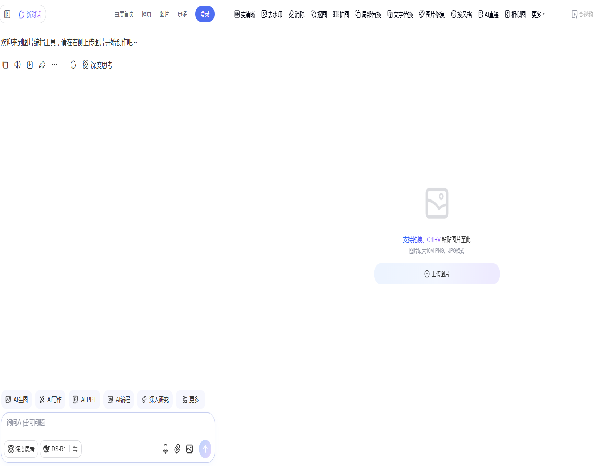Image resolution: width=600 pixels, height=466 pixels.
Task: Click the copy icon under the chat message
Action: pos(6,65)
